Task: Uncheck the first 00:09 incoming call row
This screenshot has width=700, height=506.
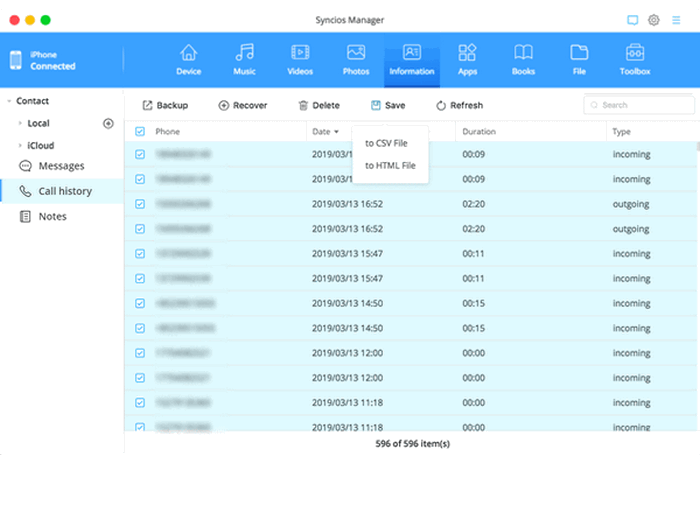Action: click(140, 155)
